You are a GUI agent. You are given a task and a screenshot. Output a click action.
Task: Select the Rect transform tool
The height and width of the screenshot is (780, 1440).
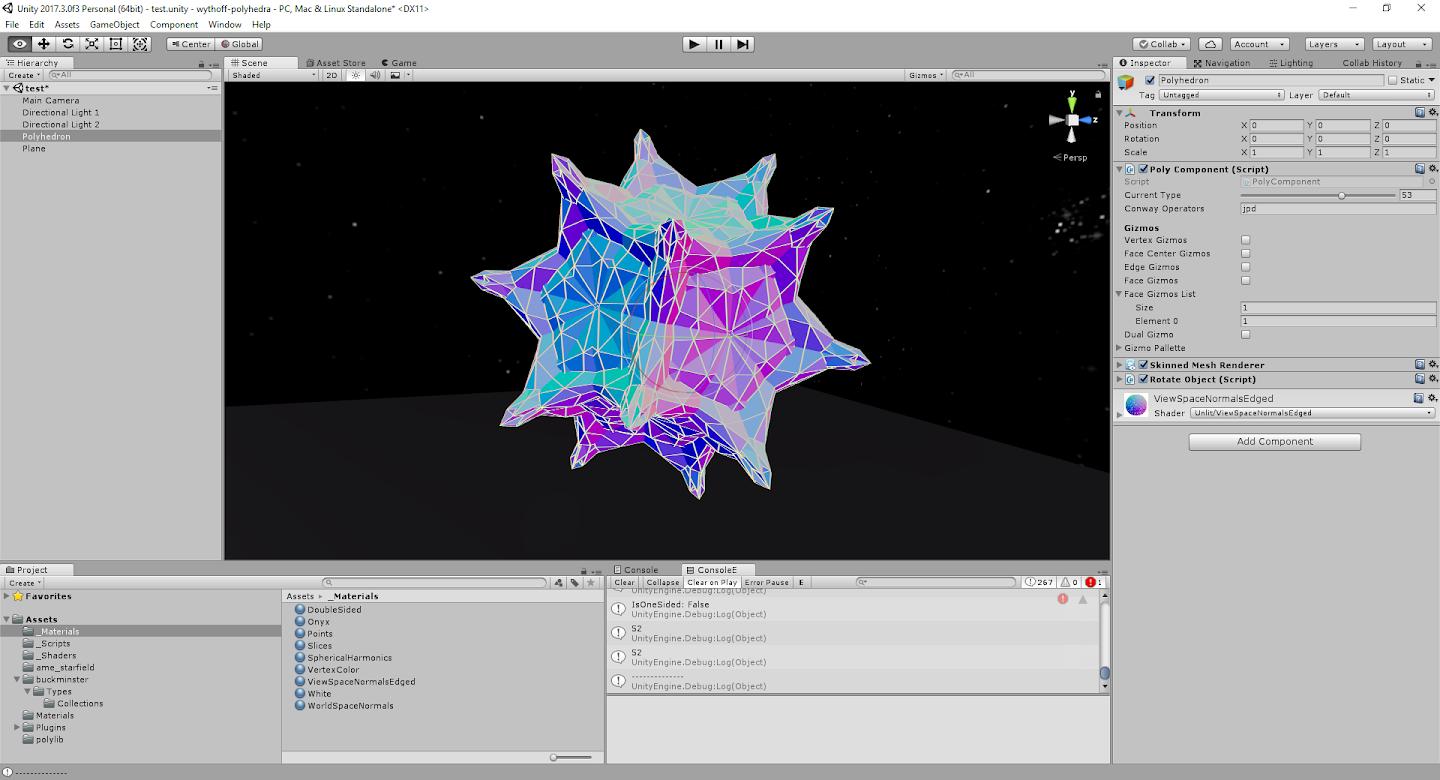(115, 44)
